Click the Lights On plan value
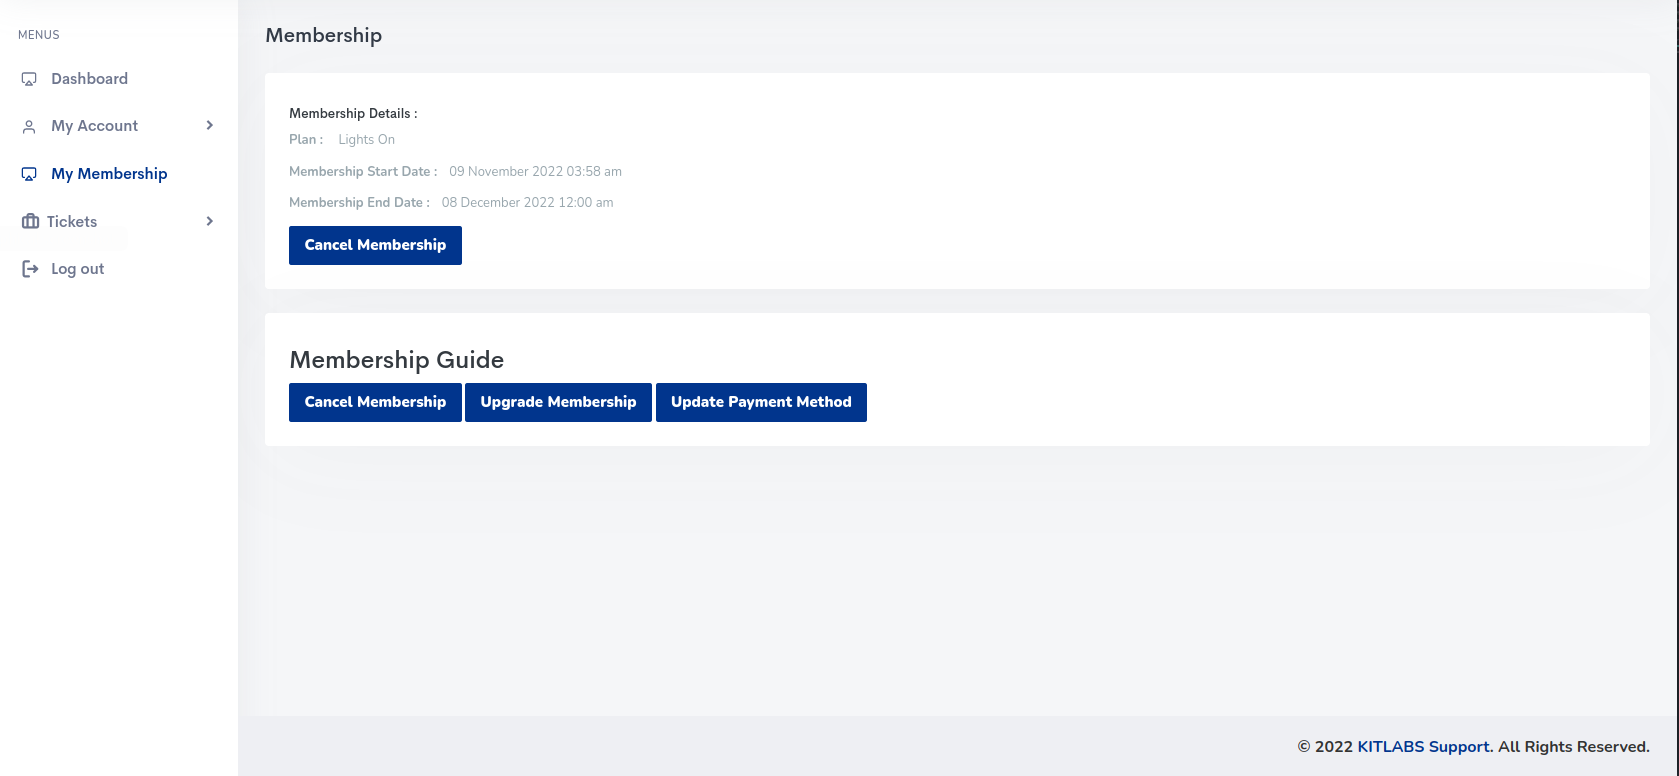Screen dimensions: 1679x776 366,140
